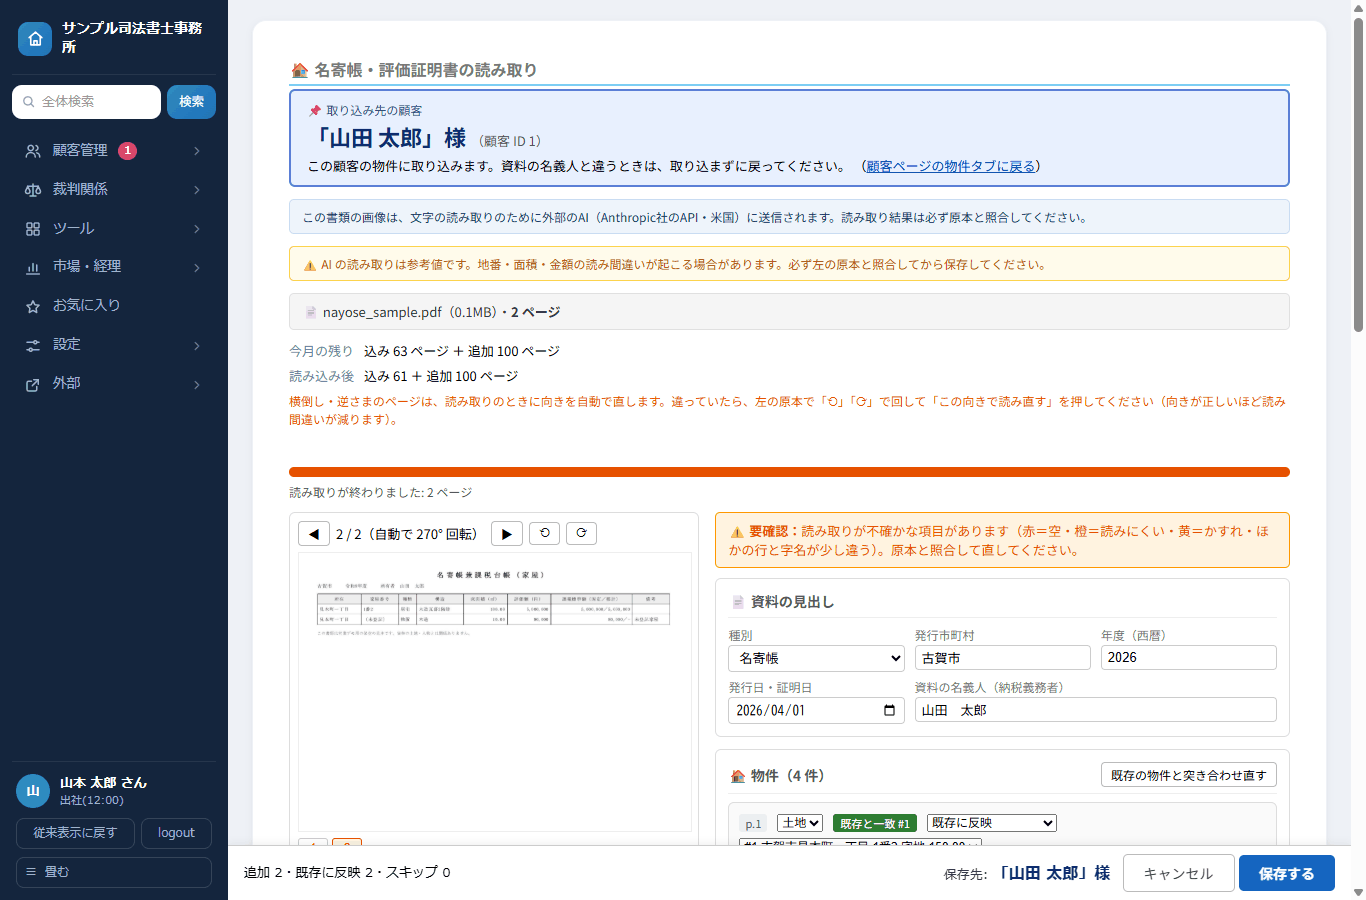Click the house icon beside 物件（4 件）
The image size is (1366, 900).
(x=738, y=776)
